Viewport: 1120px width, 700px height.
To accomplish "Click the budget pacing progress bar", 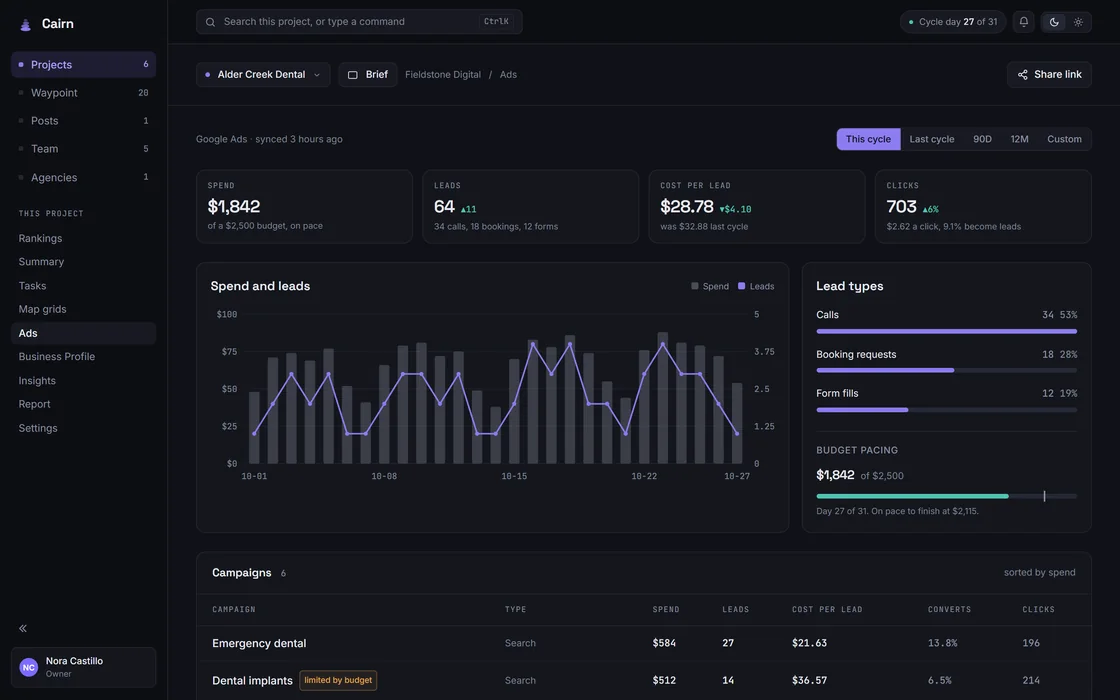I will tap(946, 496).
